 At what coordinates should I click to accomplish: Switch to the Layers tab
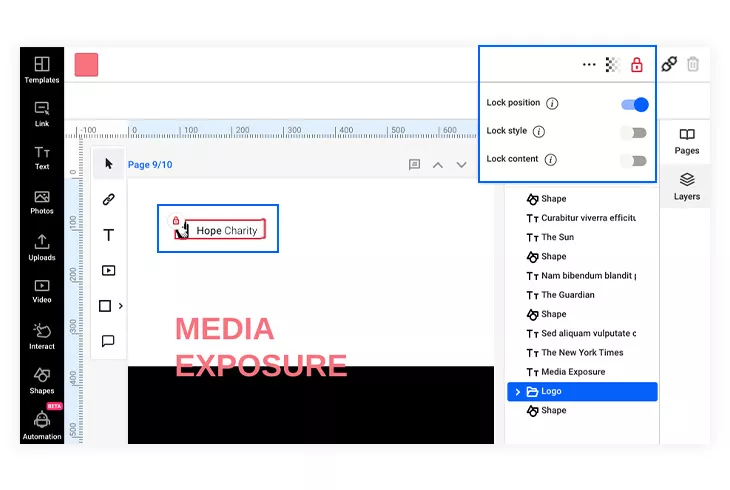pos(687,186)
